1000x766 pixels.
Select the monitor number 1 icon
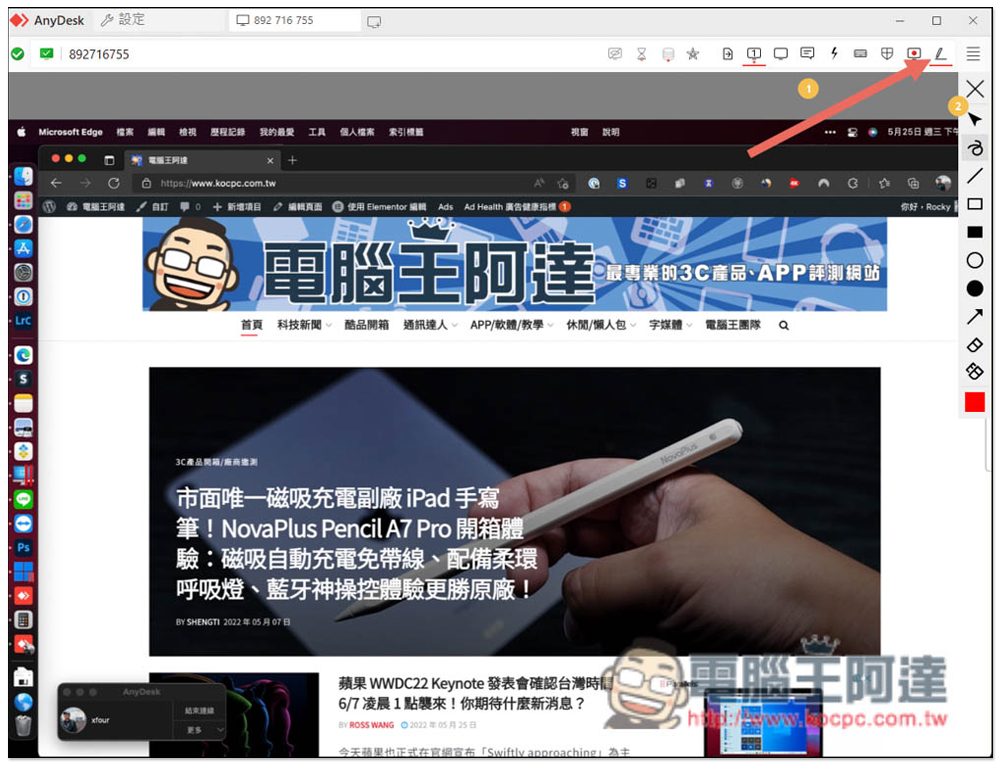(754, 54)
